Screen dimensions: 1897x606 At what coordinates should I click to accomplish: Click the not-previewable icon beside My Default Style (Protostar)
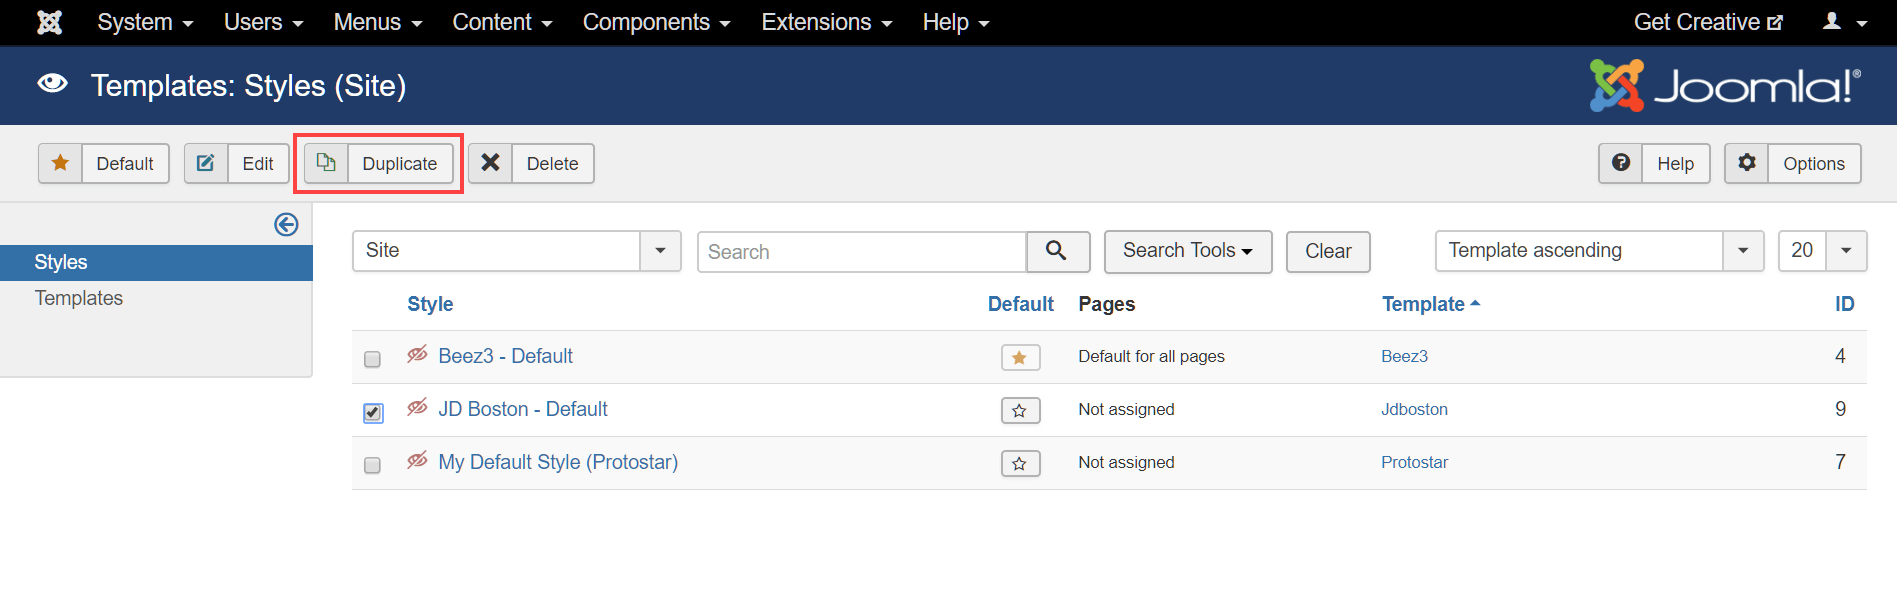[417, 461]
